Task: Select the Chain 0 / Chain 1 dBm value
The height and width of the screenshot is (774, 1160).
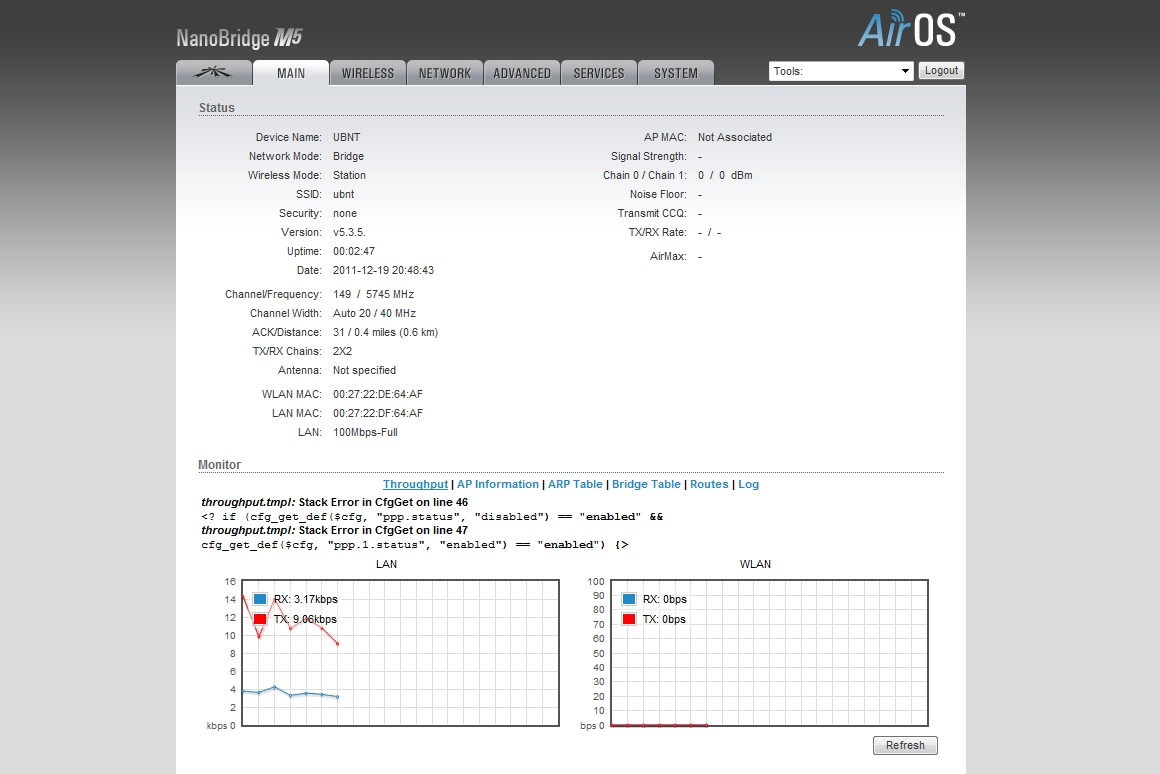Action: (x=725, y=175)
